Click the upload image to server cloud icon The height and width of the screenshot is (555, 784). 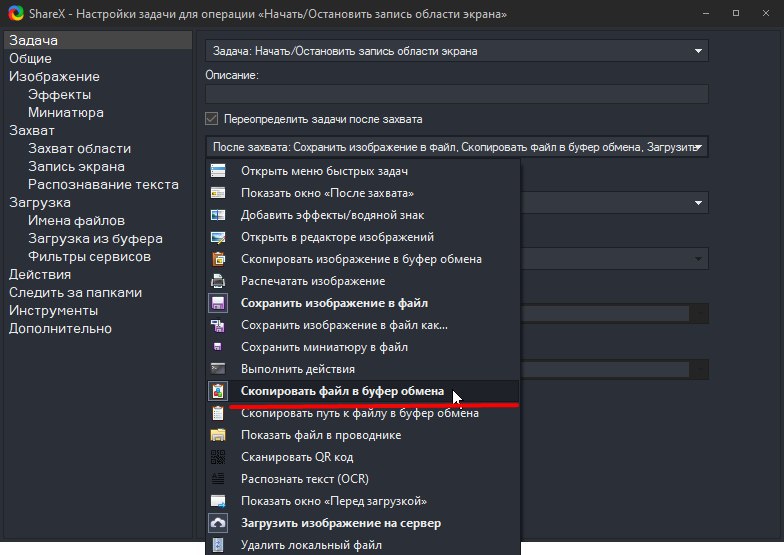click(x=218, y=522)
